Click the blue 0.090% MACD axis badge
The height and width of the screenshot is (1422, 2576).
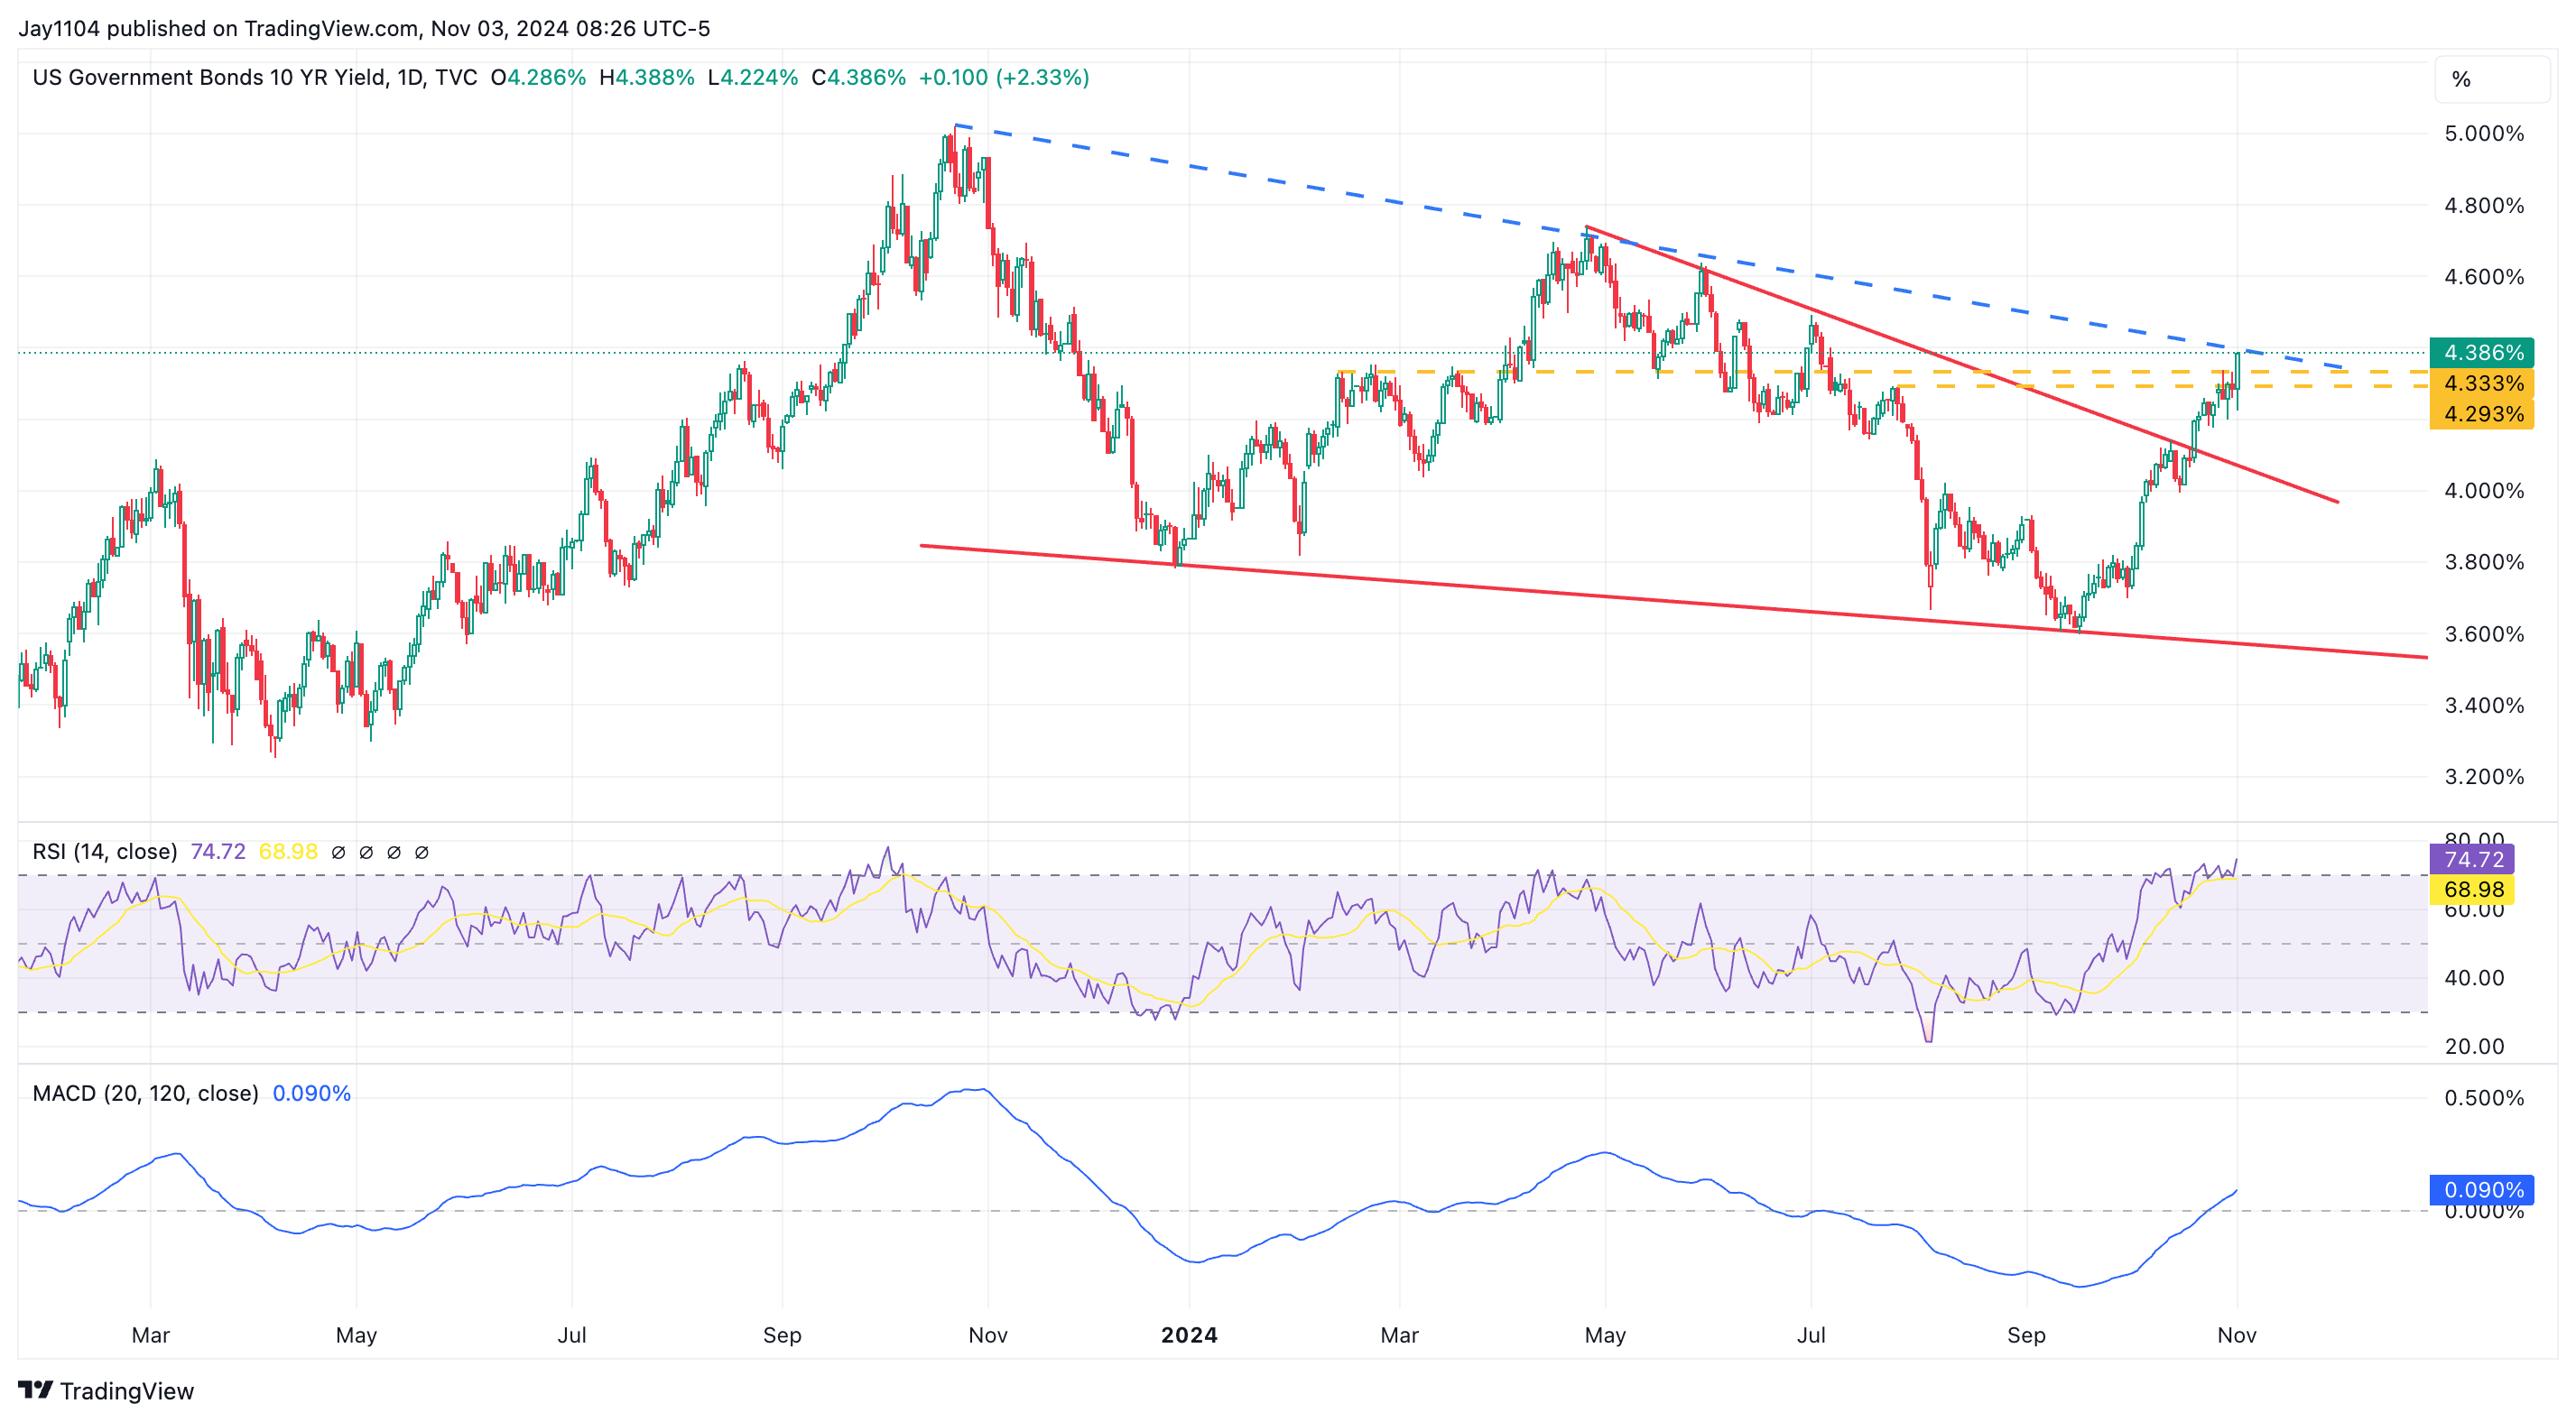pyautogui.click(x=2482, y=1189)
